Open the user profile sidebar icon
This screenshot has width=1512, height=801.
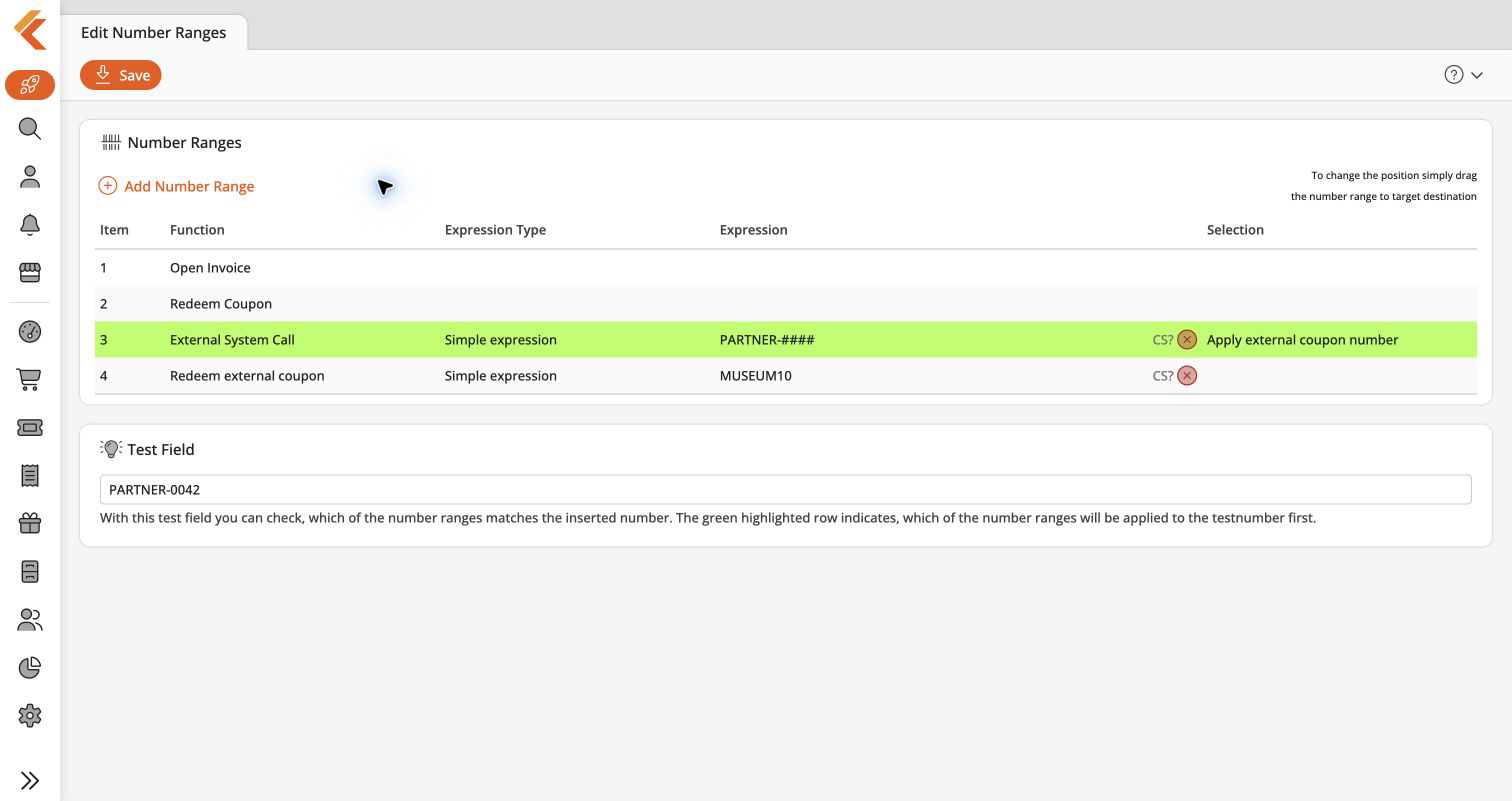[30, 177]
